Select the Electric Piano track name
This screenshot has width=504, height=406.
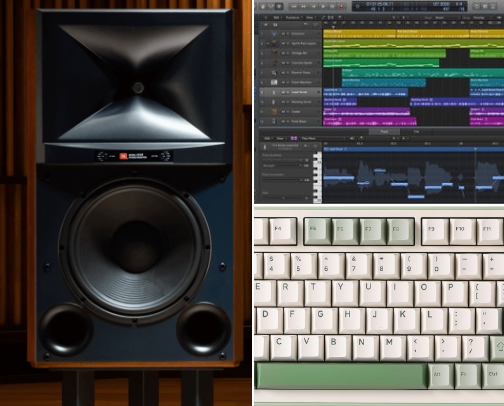pos(301,72)
